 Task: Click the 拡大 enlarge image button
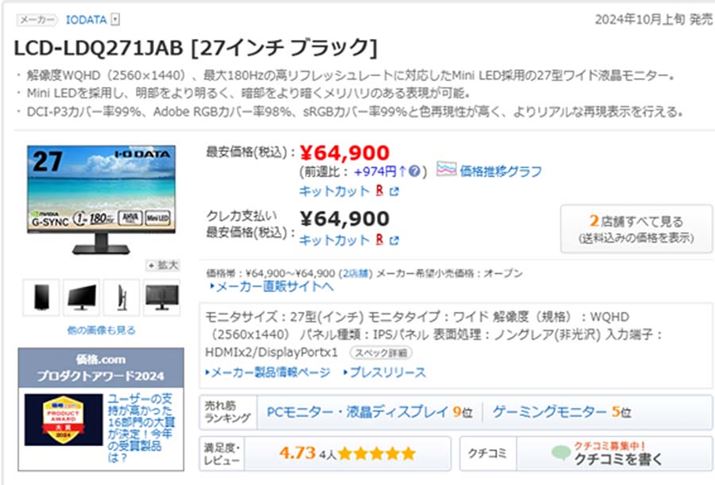pyautogui.click(x=162, y=265)
